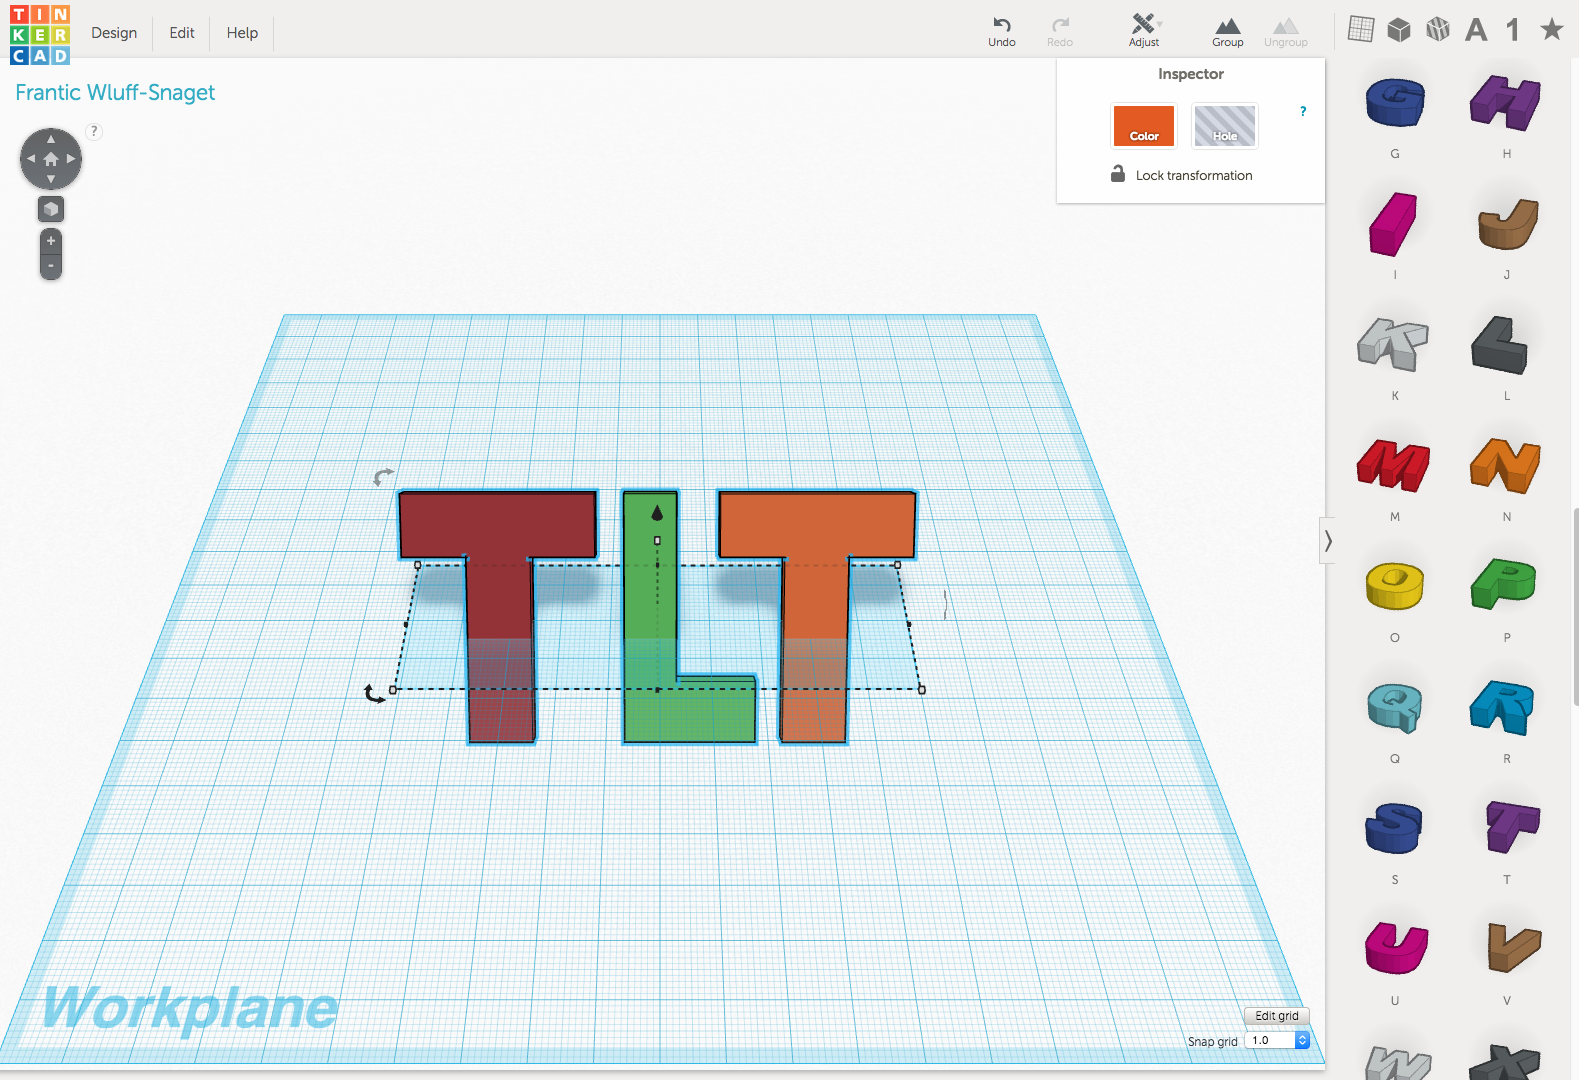The width and height of the screenshot is (1579, 1080).
Task: Open the letters shape category (A)
Action: tap(1476, 30)
